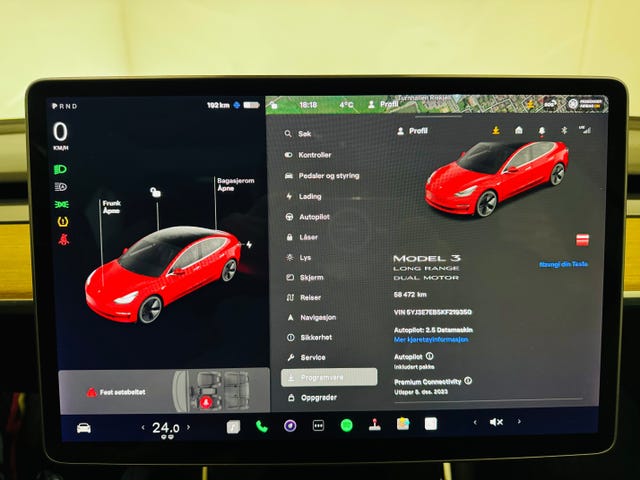640x480 pixels.
Task: Tap the 192 km range readout
Action: pos(218,105)
